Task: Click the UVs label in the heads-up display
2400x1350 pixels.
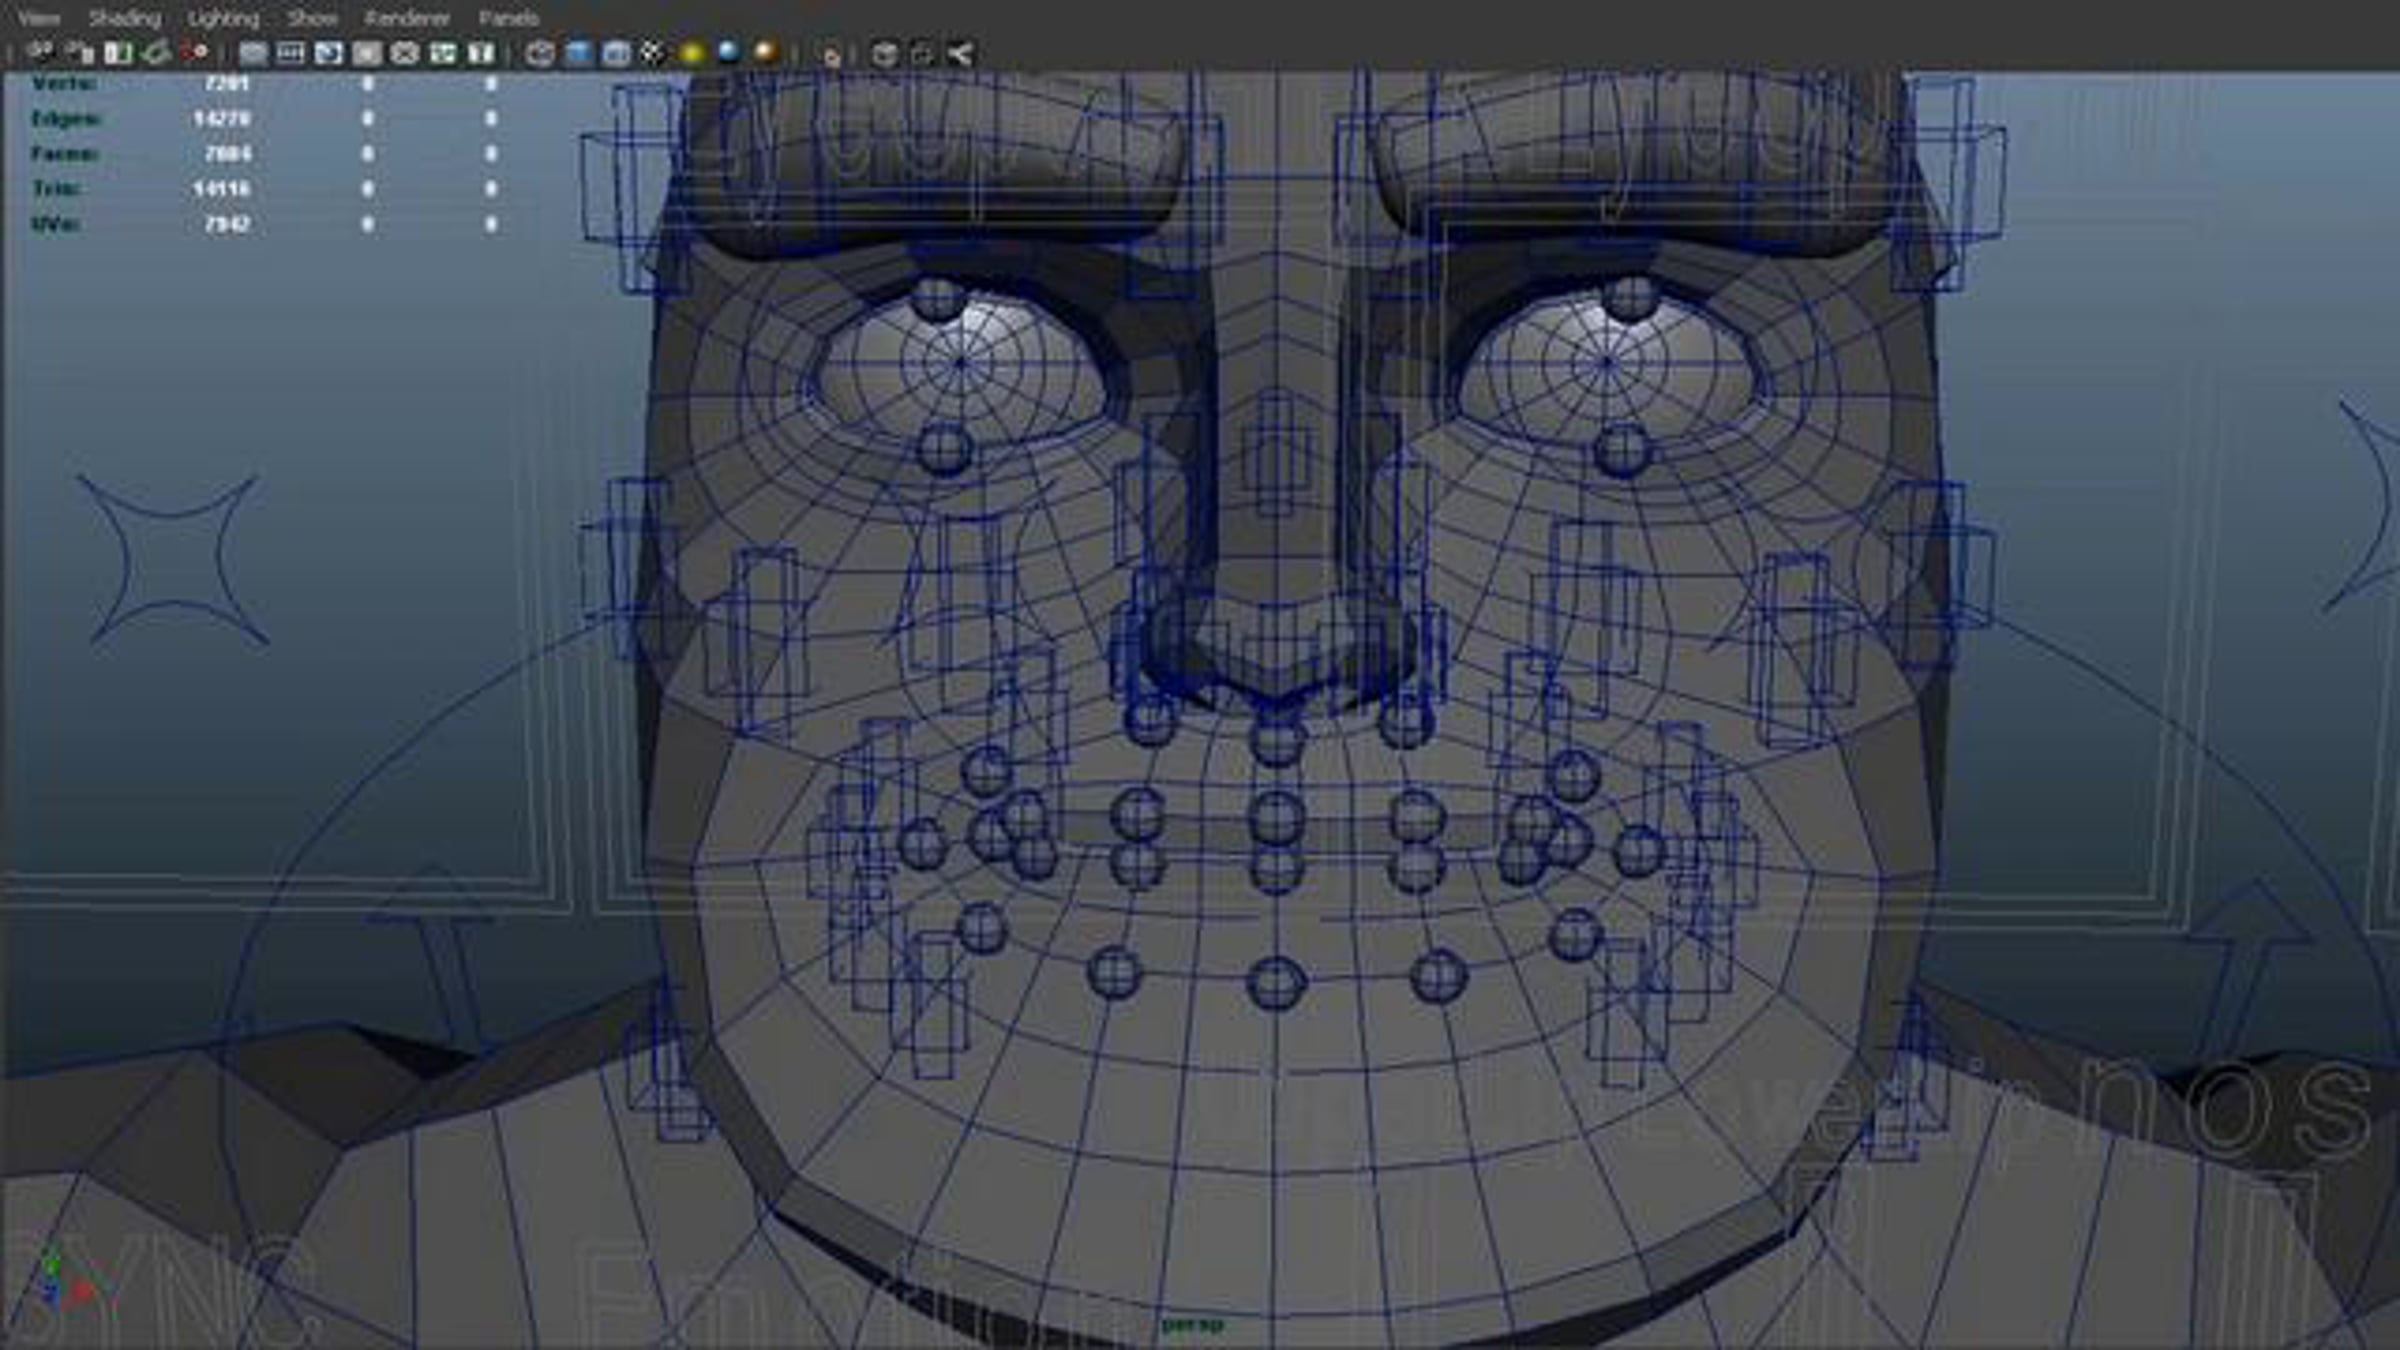Action: (55, 223)
